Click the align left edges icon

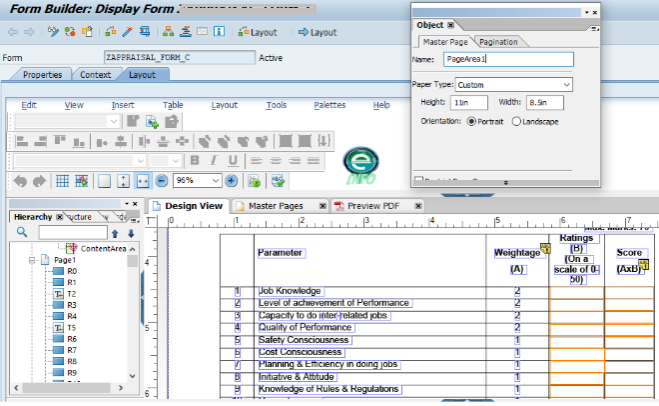coord(21,141)
